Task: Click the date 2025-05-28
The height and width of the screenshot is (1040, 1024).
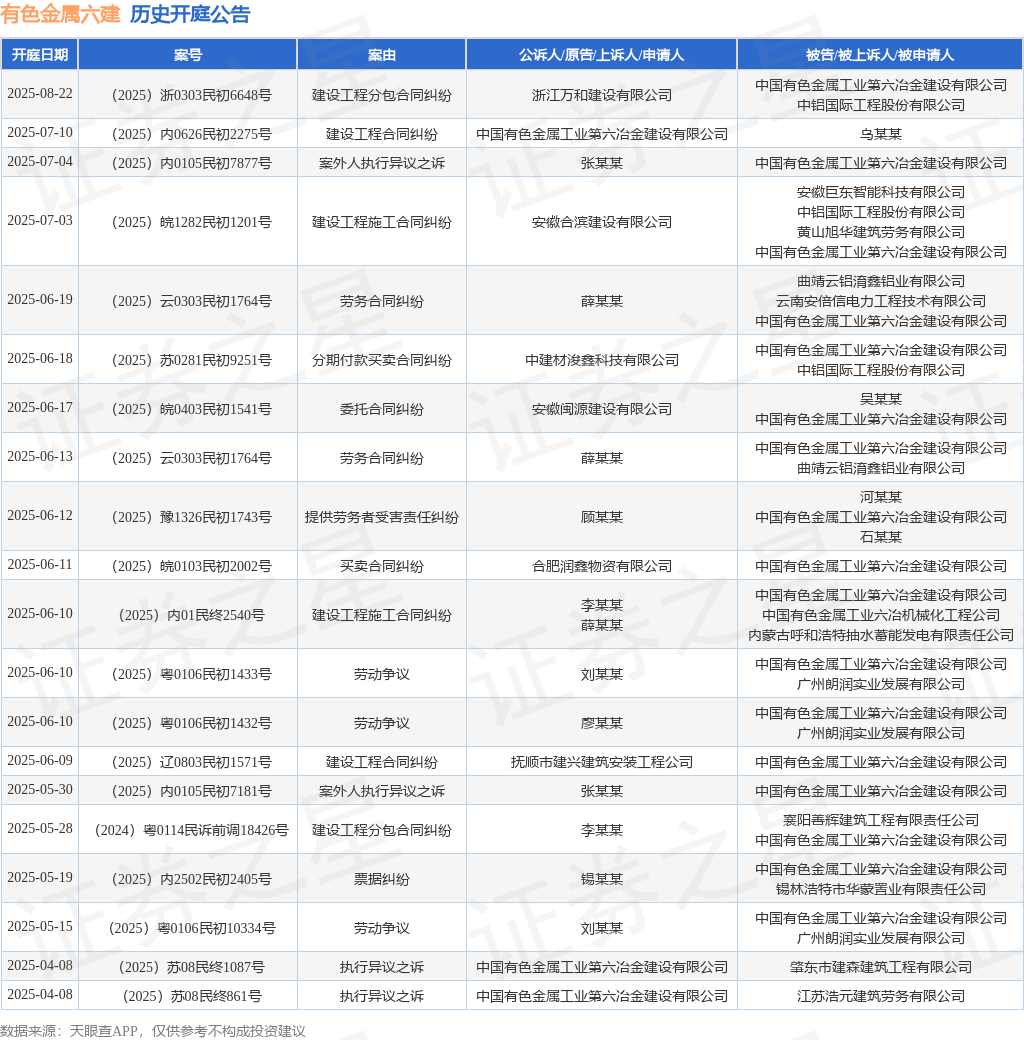Action: [x=40, y=829]
